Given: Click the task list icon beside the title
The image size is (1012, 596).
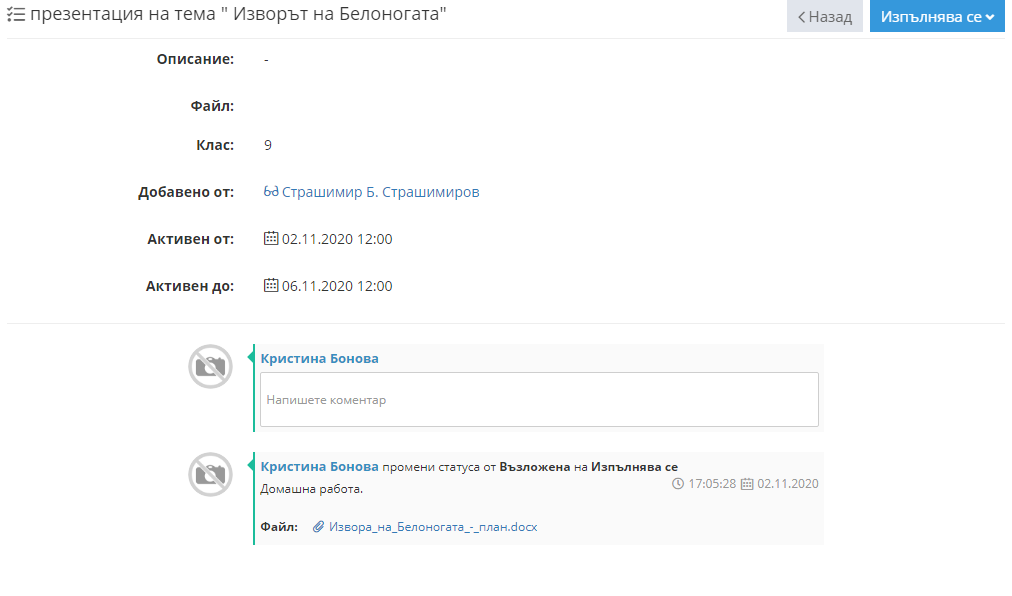Looking at the screenshot, I should [16, 14].
